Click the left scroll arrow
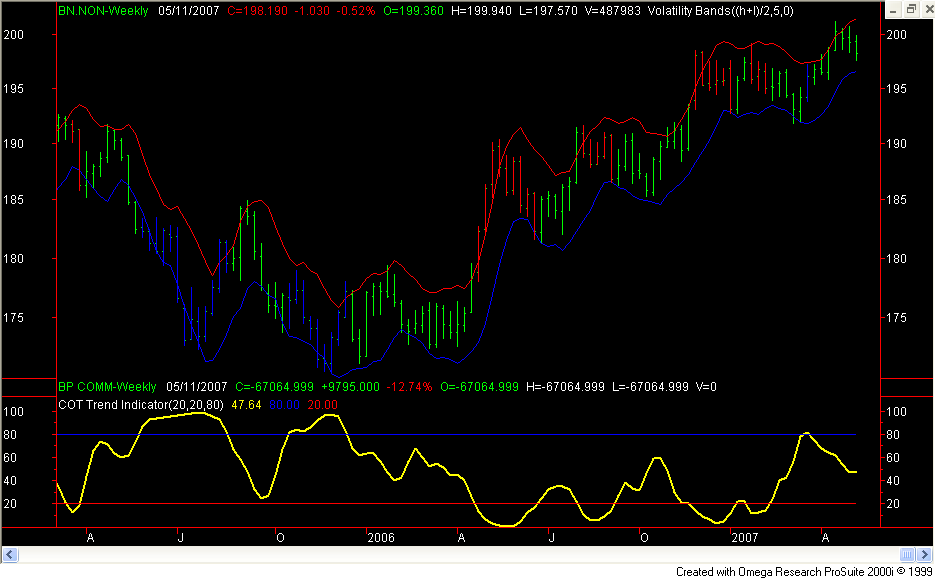Image resolution: width=935 pixels, height=578 pixels. click(x=10, y=555)
